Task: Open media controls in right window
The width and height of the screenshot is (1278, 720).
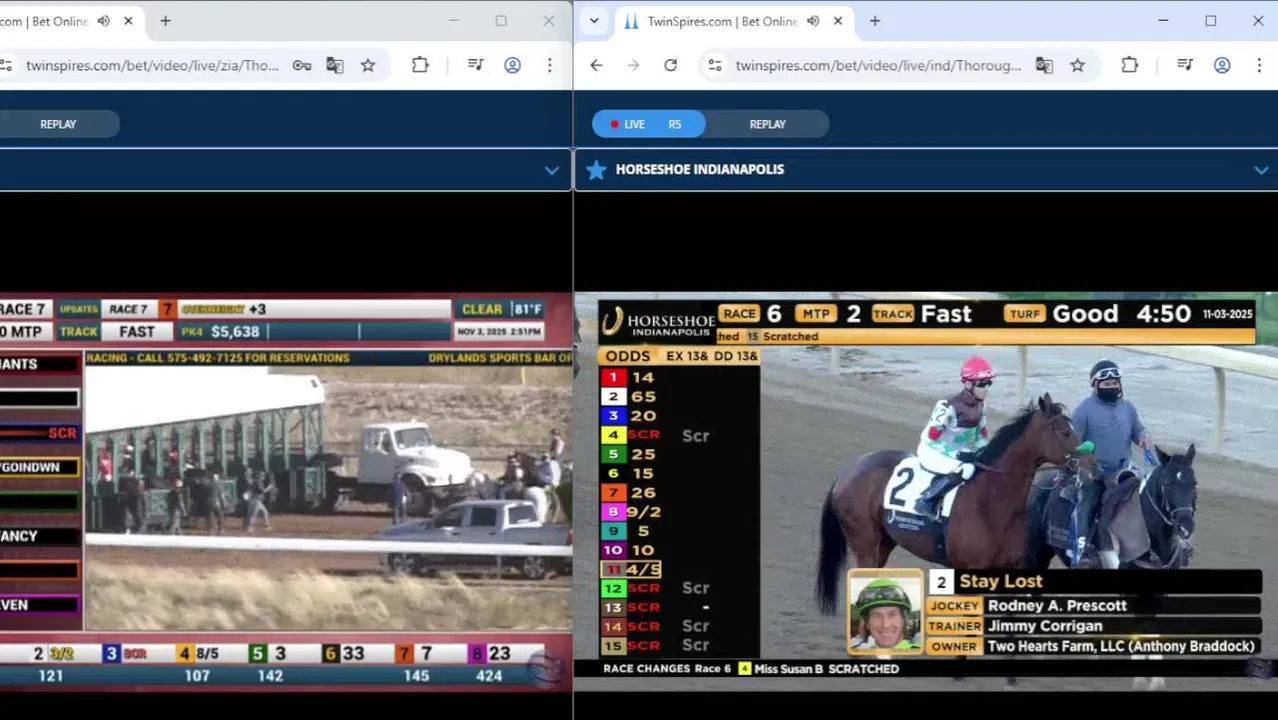Action: (1185, 65)
